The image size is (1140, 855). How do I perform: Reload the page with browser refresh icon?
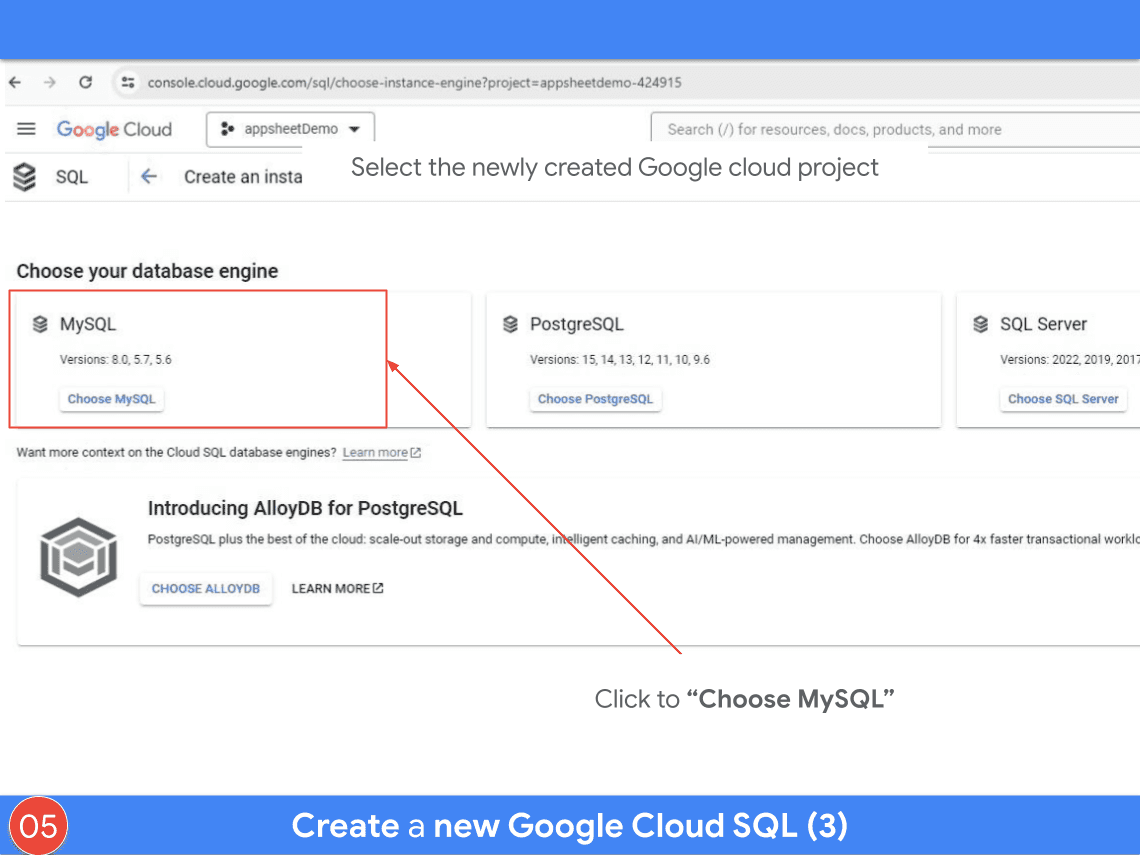[x=85, y=82]
